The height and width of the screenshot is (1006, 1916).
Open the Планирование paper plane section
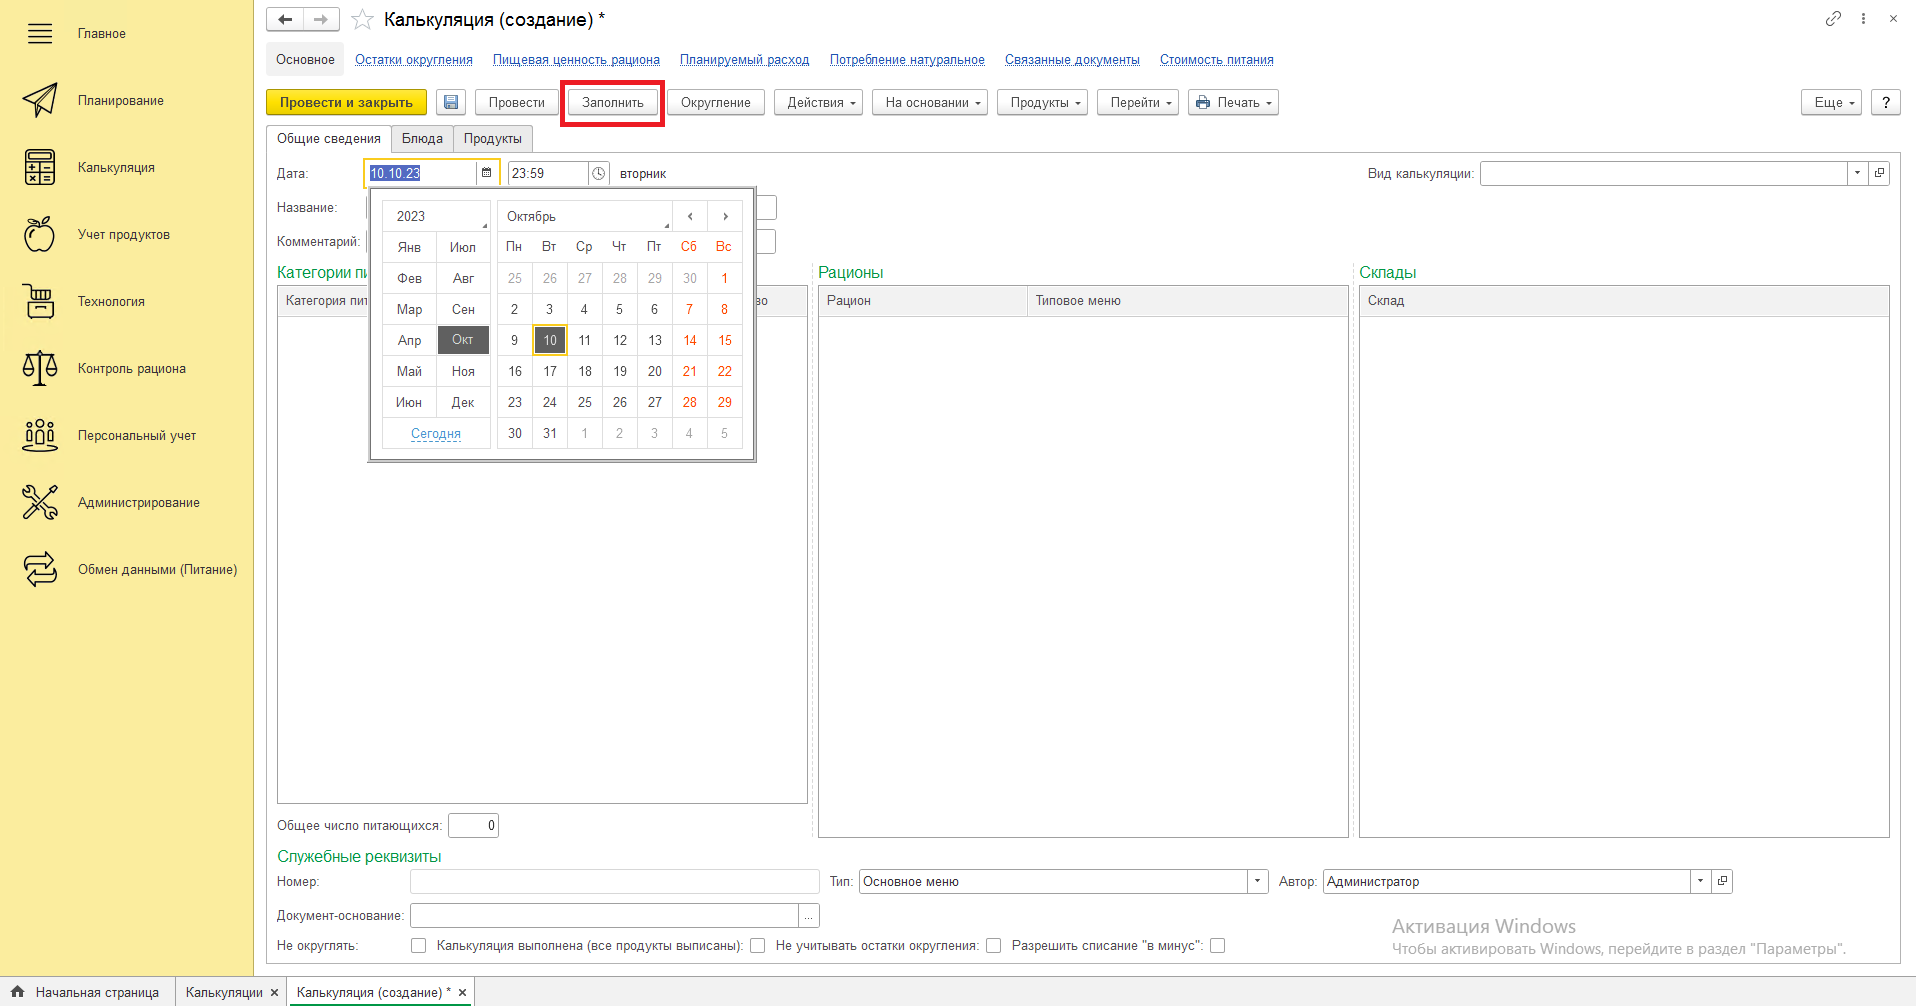[x=40, y=100]
